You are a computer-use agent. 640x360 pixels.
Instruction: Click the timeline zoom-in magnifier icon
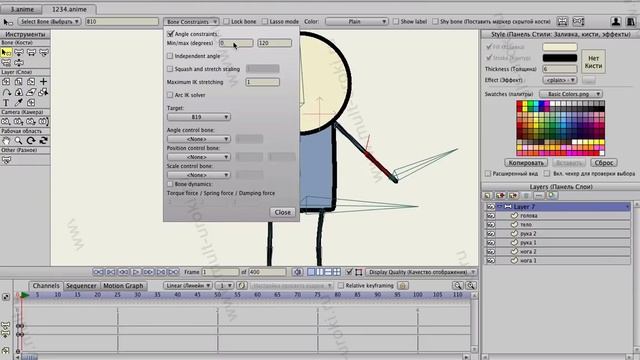471,286
